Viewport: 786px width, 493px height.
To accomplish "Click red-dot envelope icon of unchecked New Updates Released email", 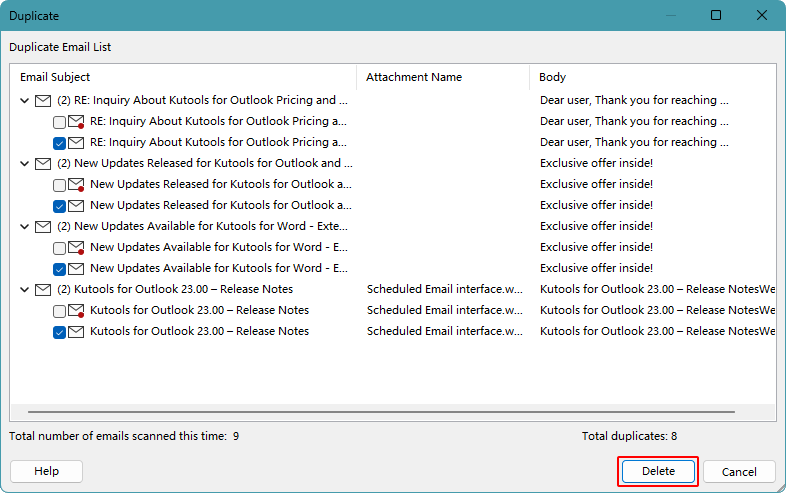I will 76,185.
